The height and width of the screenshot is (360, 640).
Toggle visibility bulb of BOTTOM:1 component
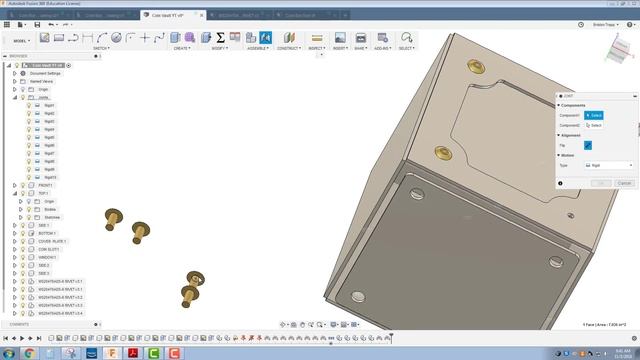23,233
